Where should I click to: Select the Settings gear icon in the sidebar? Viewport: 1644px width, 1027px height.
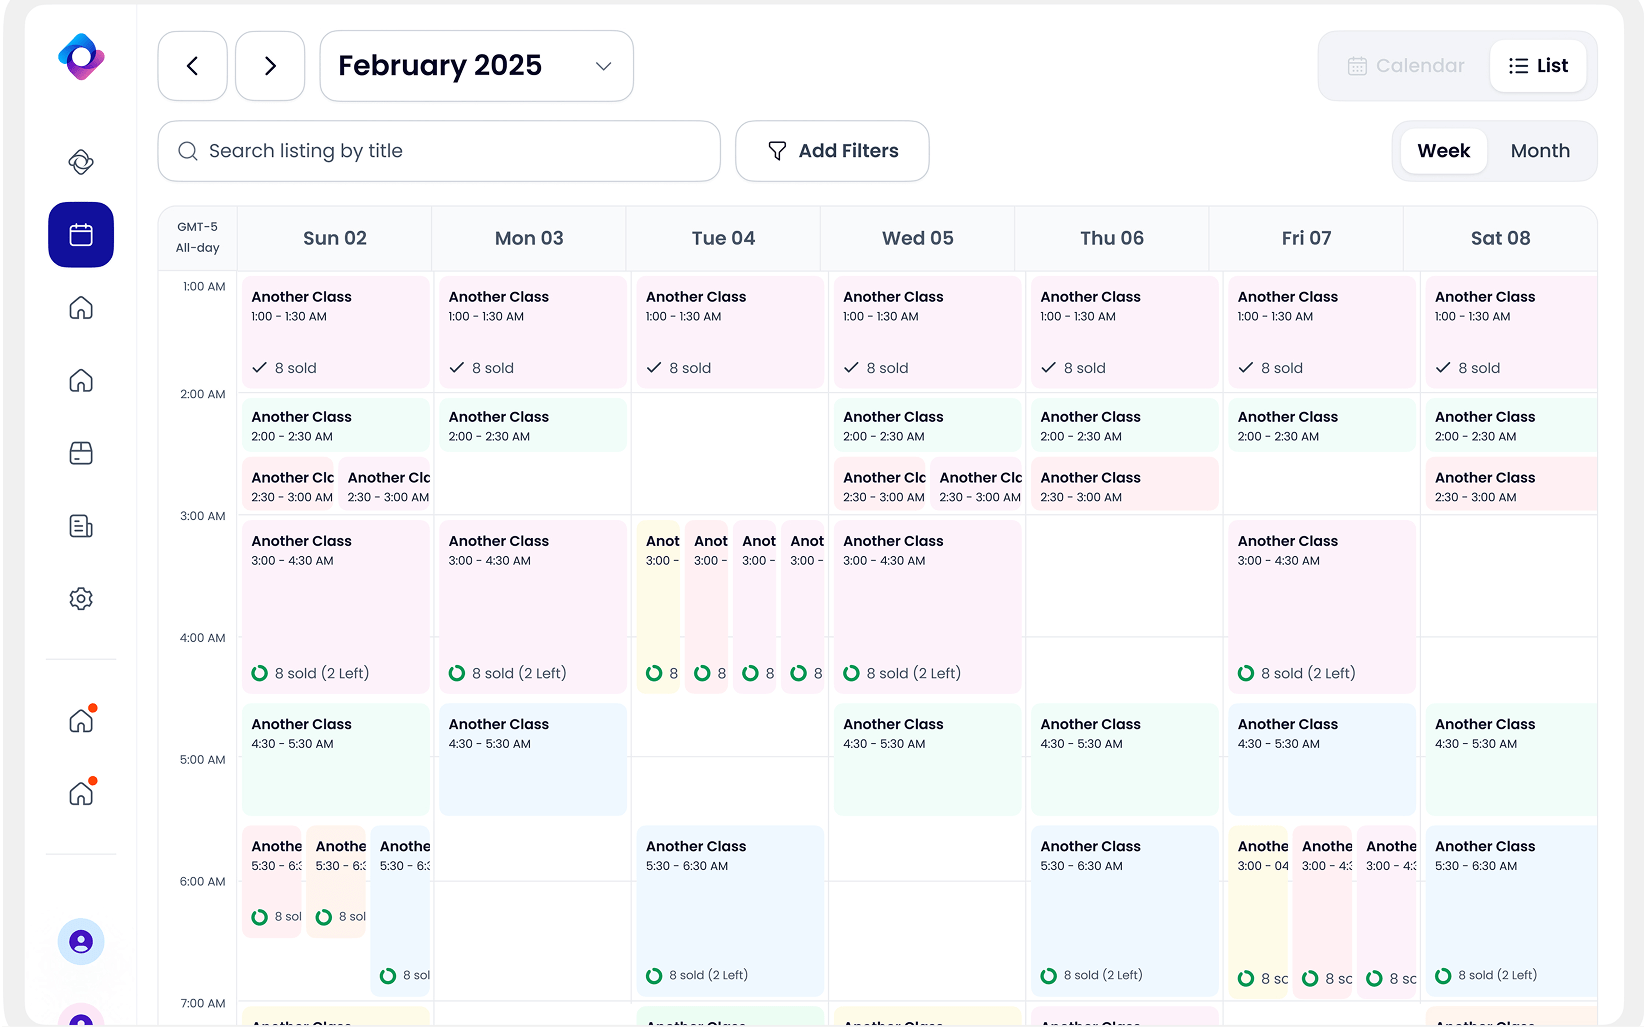click(81, 598)
